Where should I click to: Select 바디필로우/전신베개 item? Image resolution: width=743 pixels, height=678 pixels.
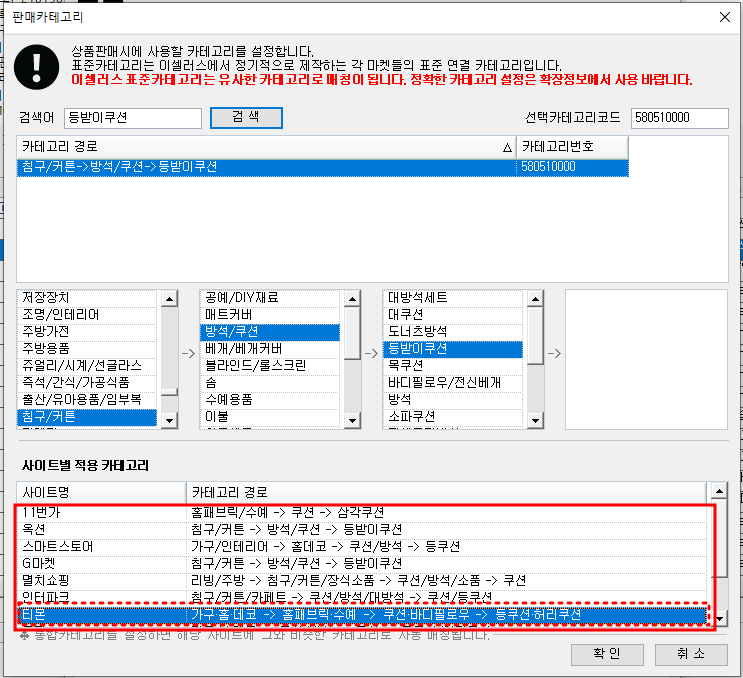[453, 383]
